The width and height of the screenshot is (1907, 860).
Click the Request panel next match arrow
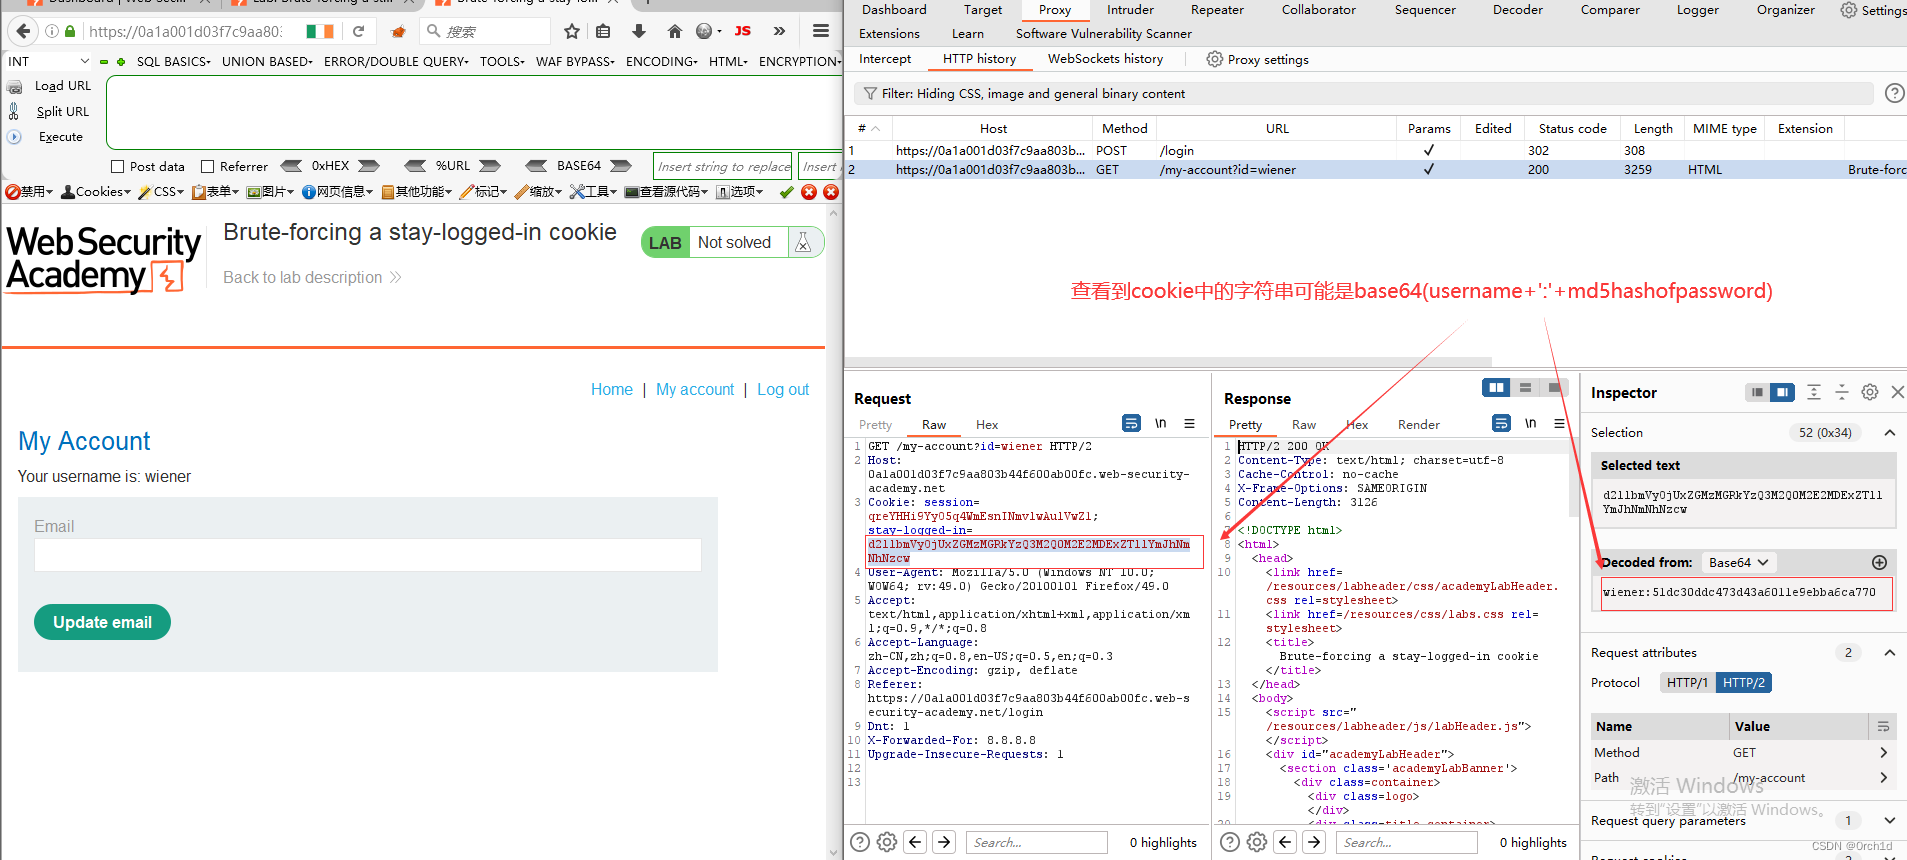pos(944,843)
